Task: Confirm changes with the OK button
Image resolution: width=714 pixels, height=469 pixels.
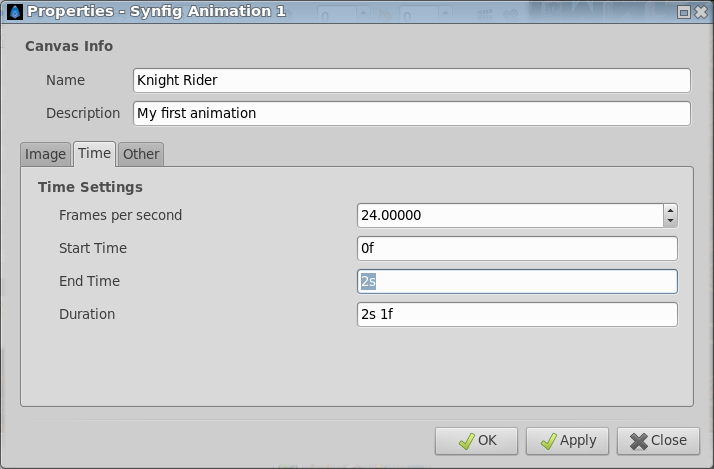Action: [x=476, y=441]
